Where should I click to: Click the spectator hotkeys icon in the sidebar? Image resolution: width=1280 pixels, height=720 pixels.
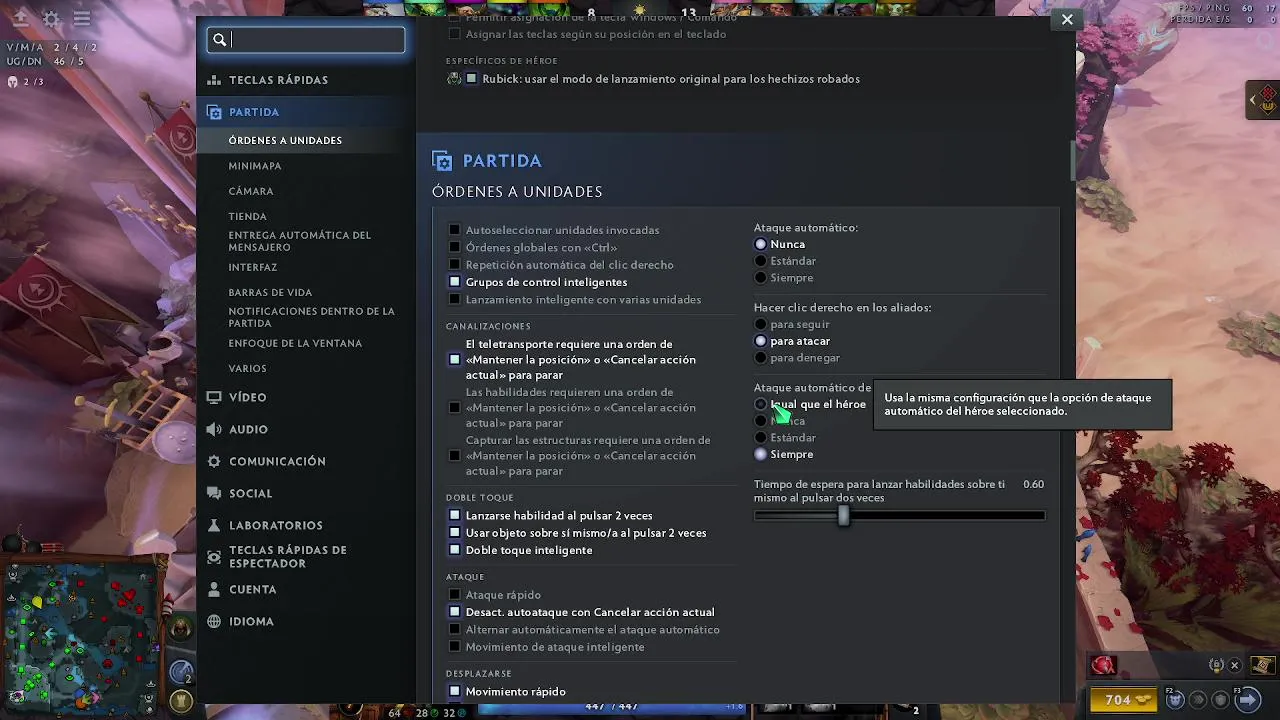pyautogui.click(x=214, y=557)
